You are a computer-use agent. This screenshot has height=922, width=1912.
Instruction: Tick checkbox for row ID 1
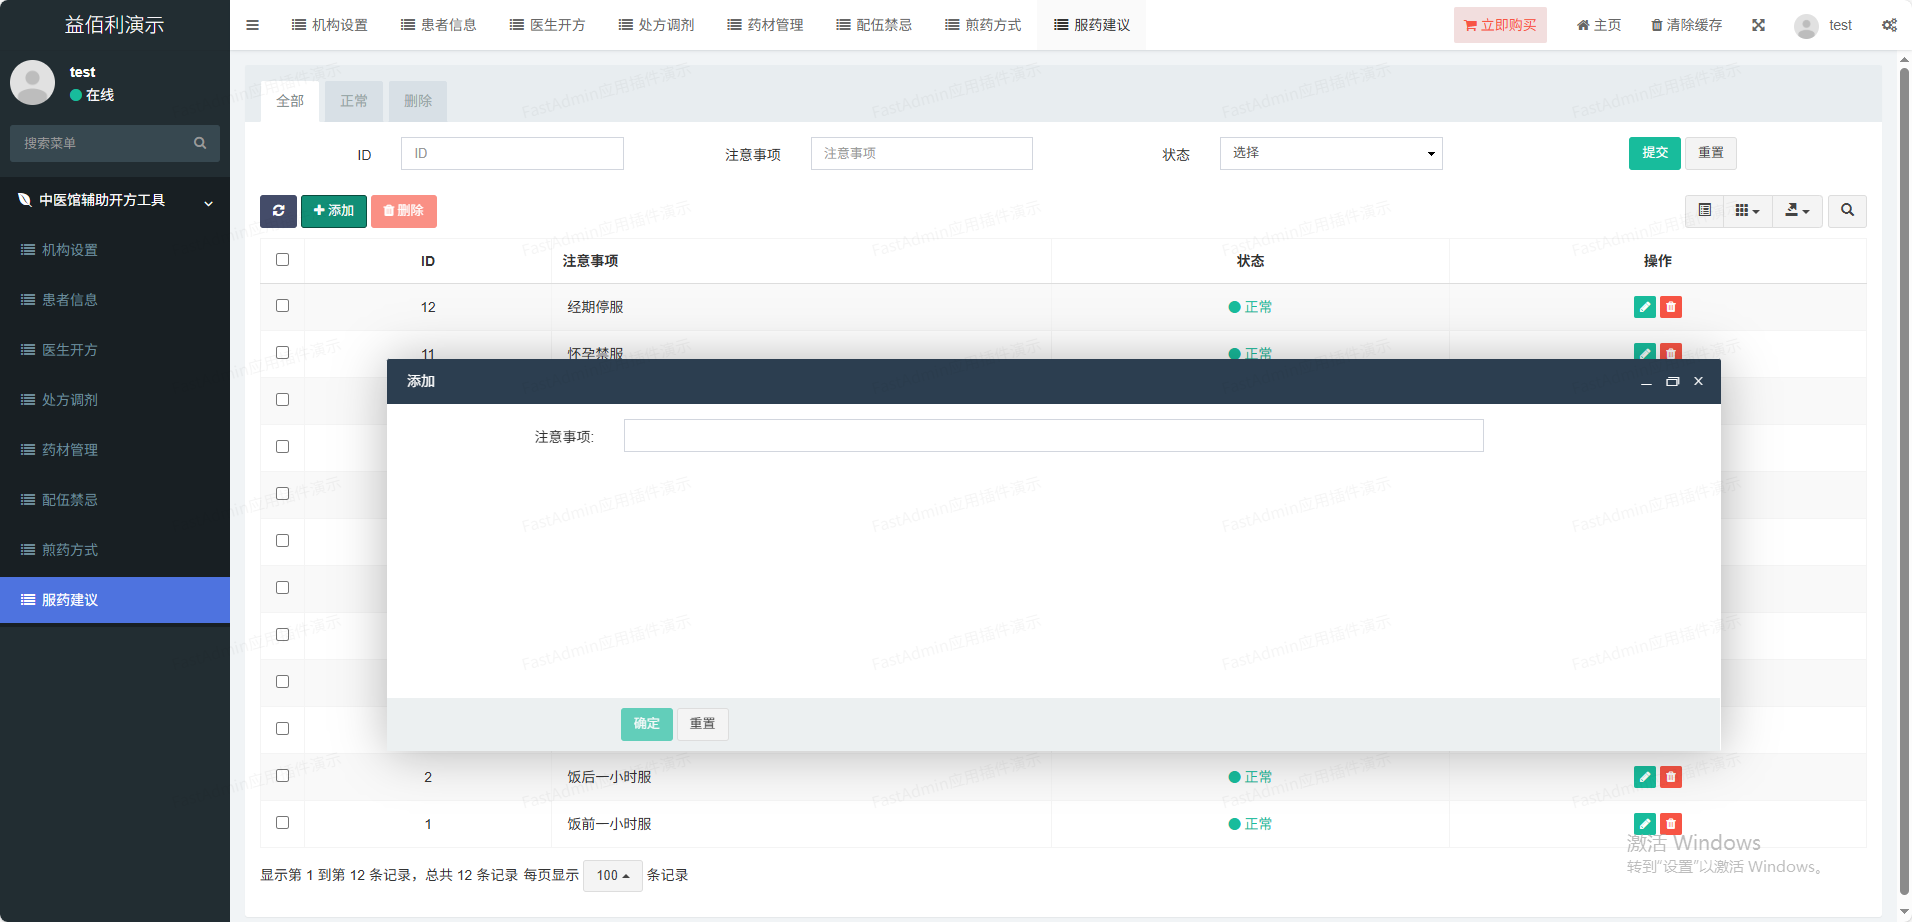click(282, 823)
